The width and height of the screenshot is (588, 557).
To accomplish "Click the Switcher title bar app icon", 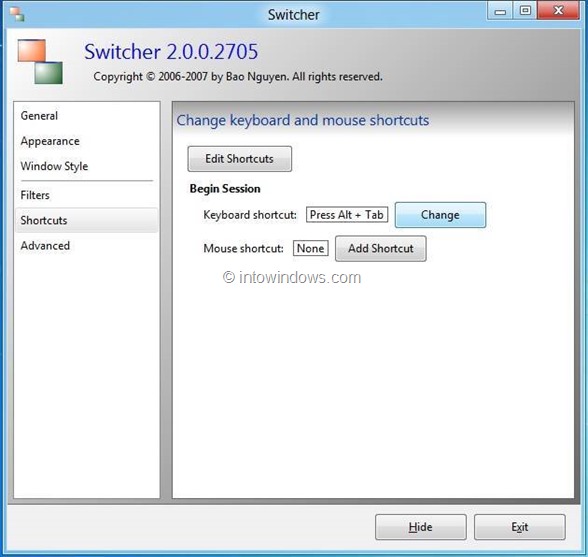I will (17, 14).
